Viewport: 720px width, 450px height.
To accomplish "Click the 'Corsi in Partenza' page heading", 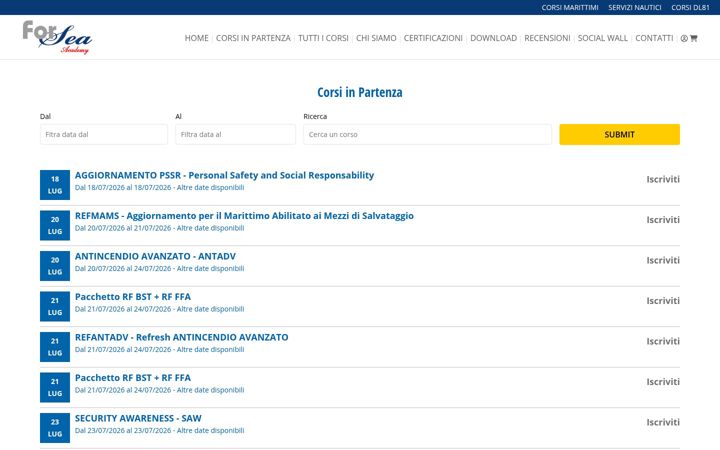I will point(360,92).
